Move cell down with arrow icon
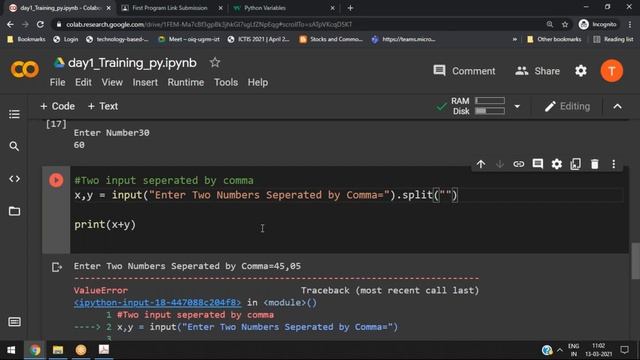The image size is (640, 360). click(x=500, y=164)
